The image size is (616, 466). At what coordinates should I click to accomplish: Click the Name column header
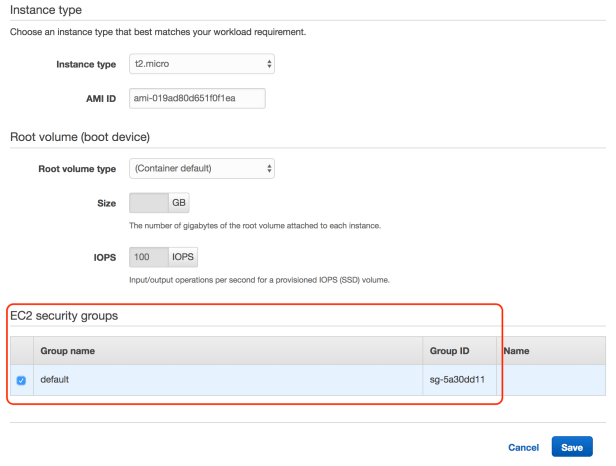[x=516, y=352]
